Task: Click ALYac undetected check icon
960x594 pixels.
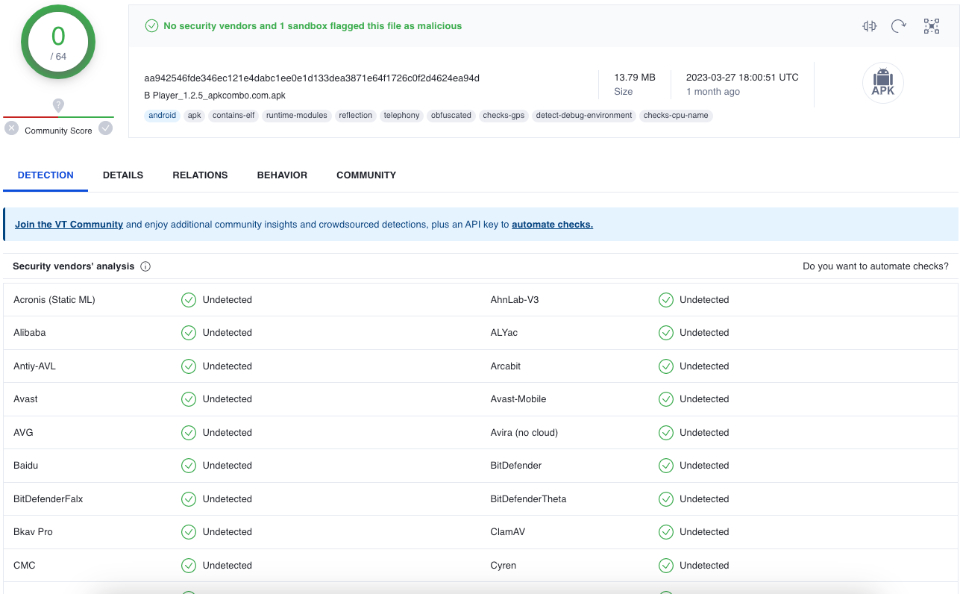Action: click(666, 333)
